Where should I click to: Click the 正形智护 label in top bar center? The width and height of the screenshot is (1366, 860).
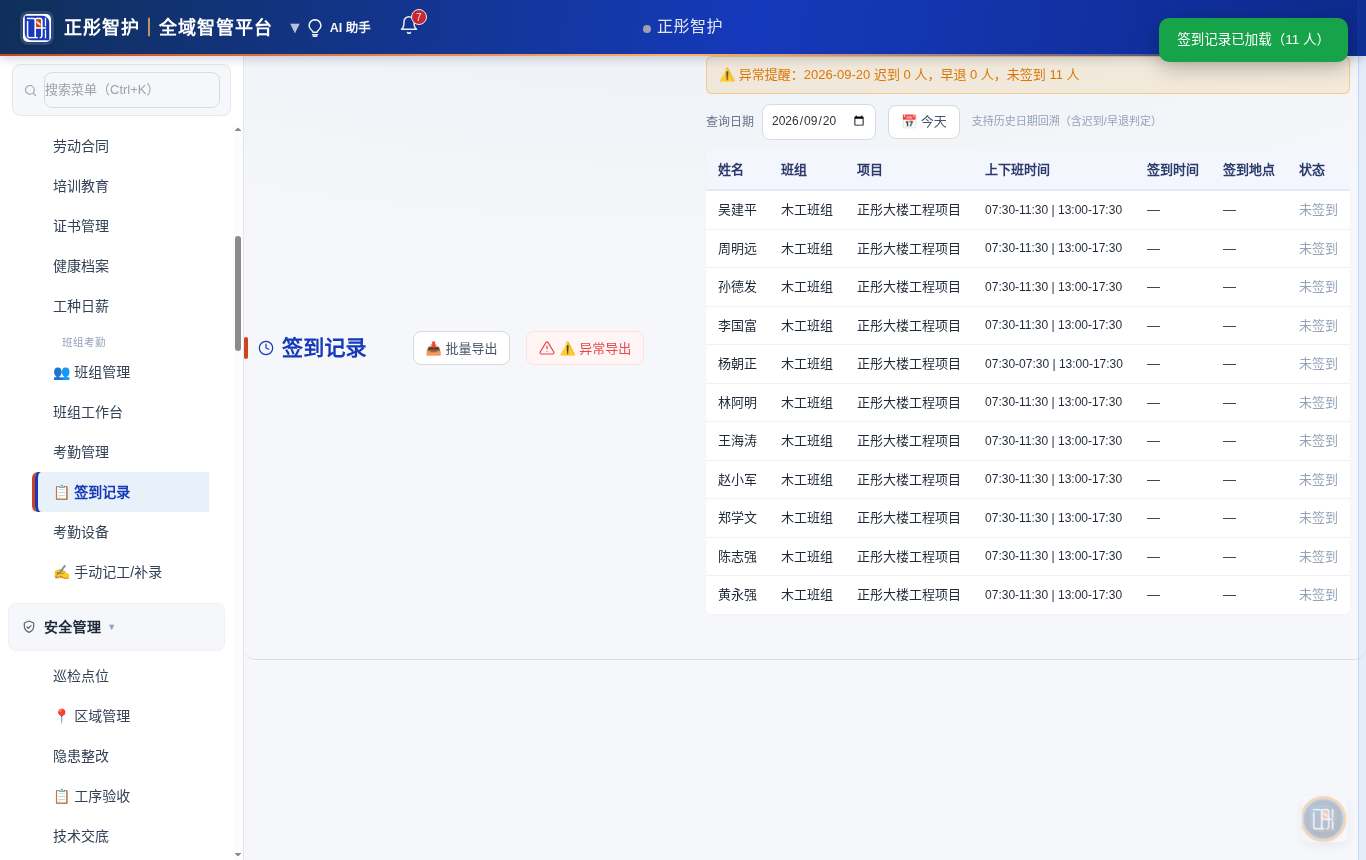(x=690, y=27)
